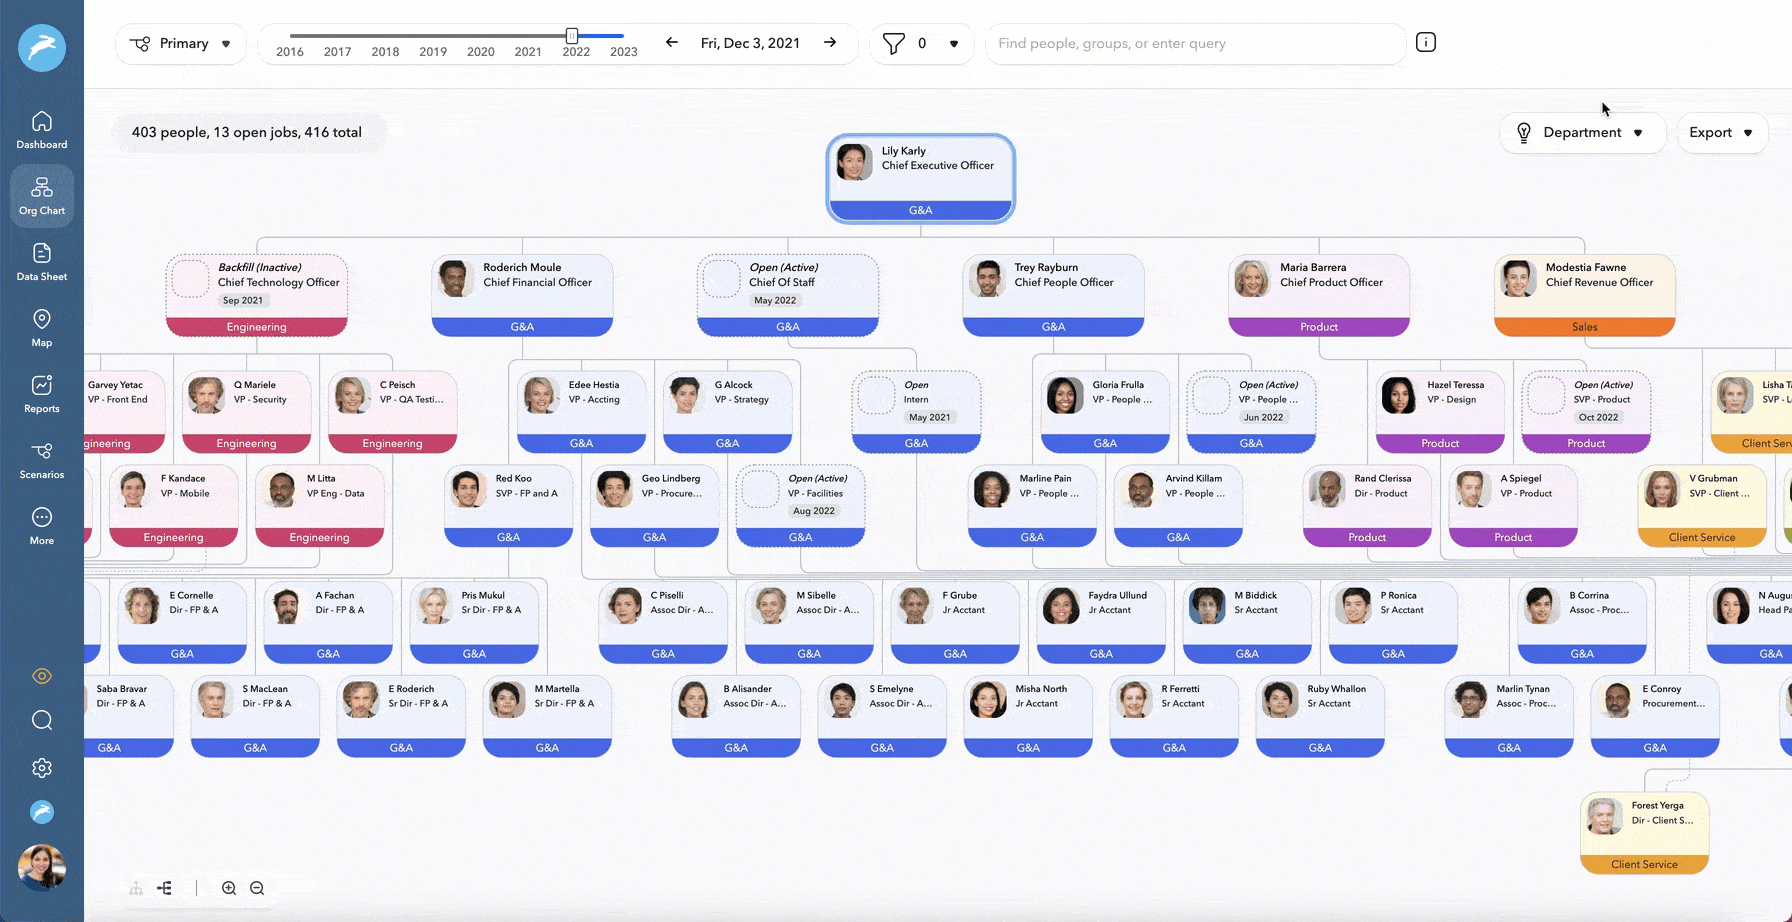This screenshot has width=1792, height=922.
Task: Open the More menu in sidebar
Action: pyautogui.click(x=41, y=524)
